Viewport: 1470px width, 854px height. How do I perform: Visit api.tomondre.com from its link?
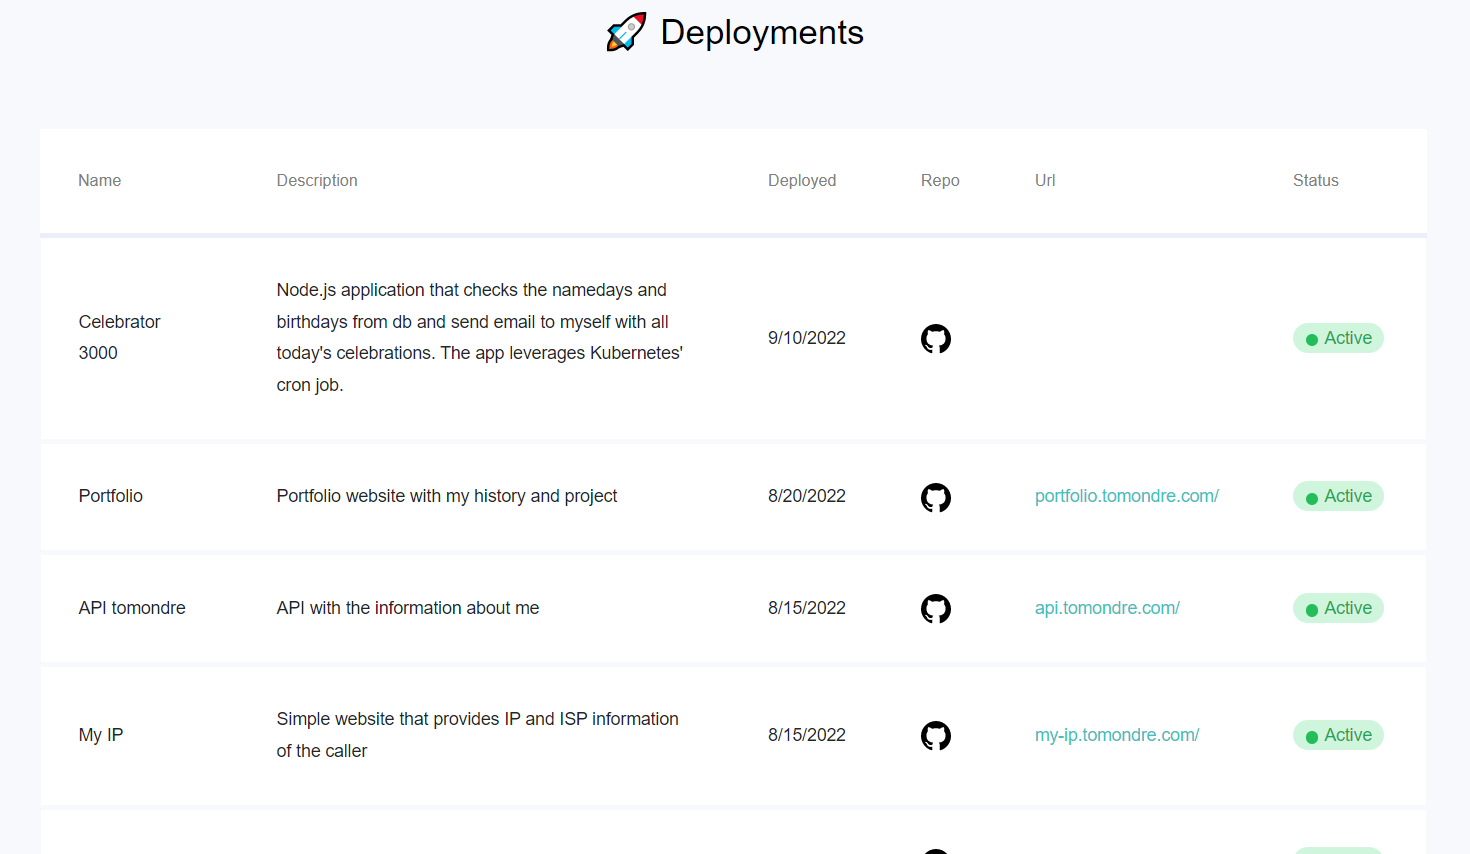[1107, 607]
